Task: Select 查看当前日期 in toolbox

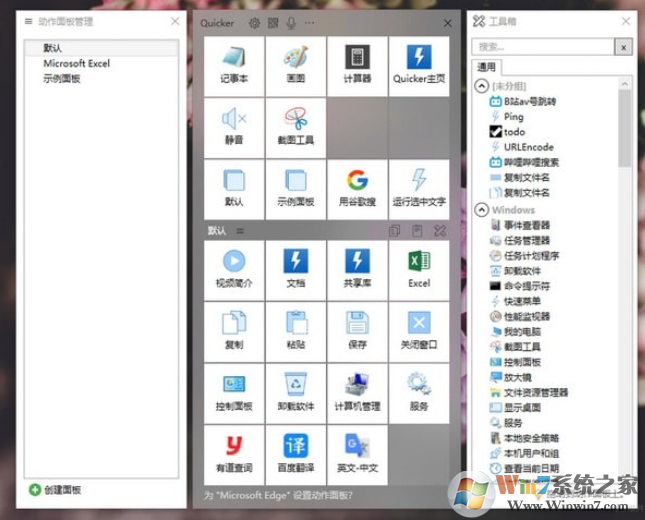Action: click(524, 468)
